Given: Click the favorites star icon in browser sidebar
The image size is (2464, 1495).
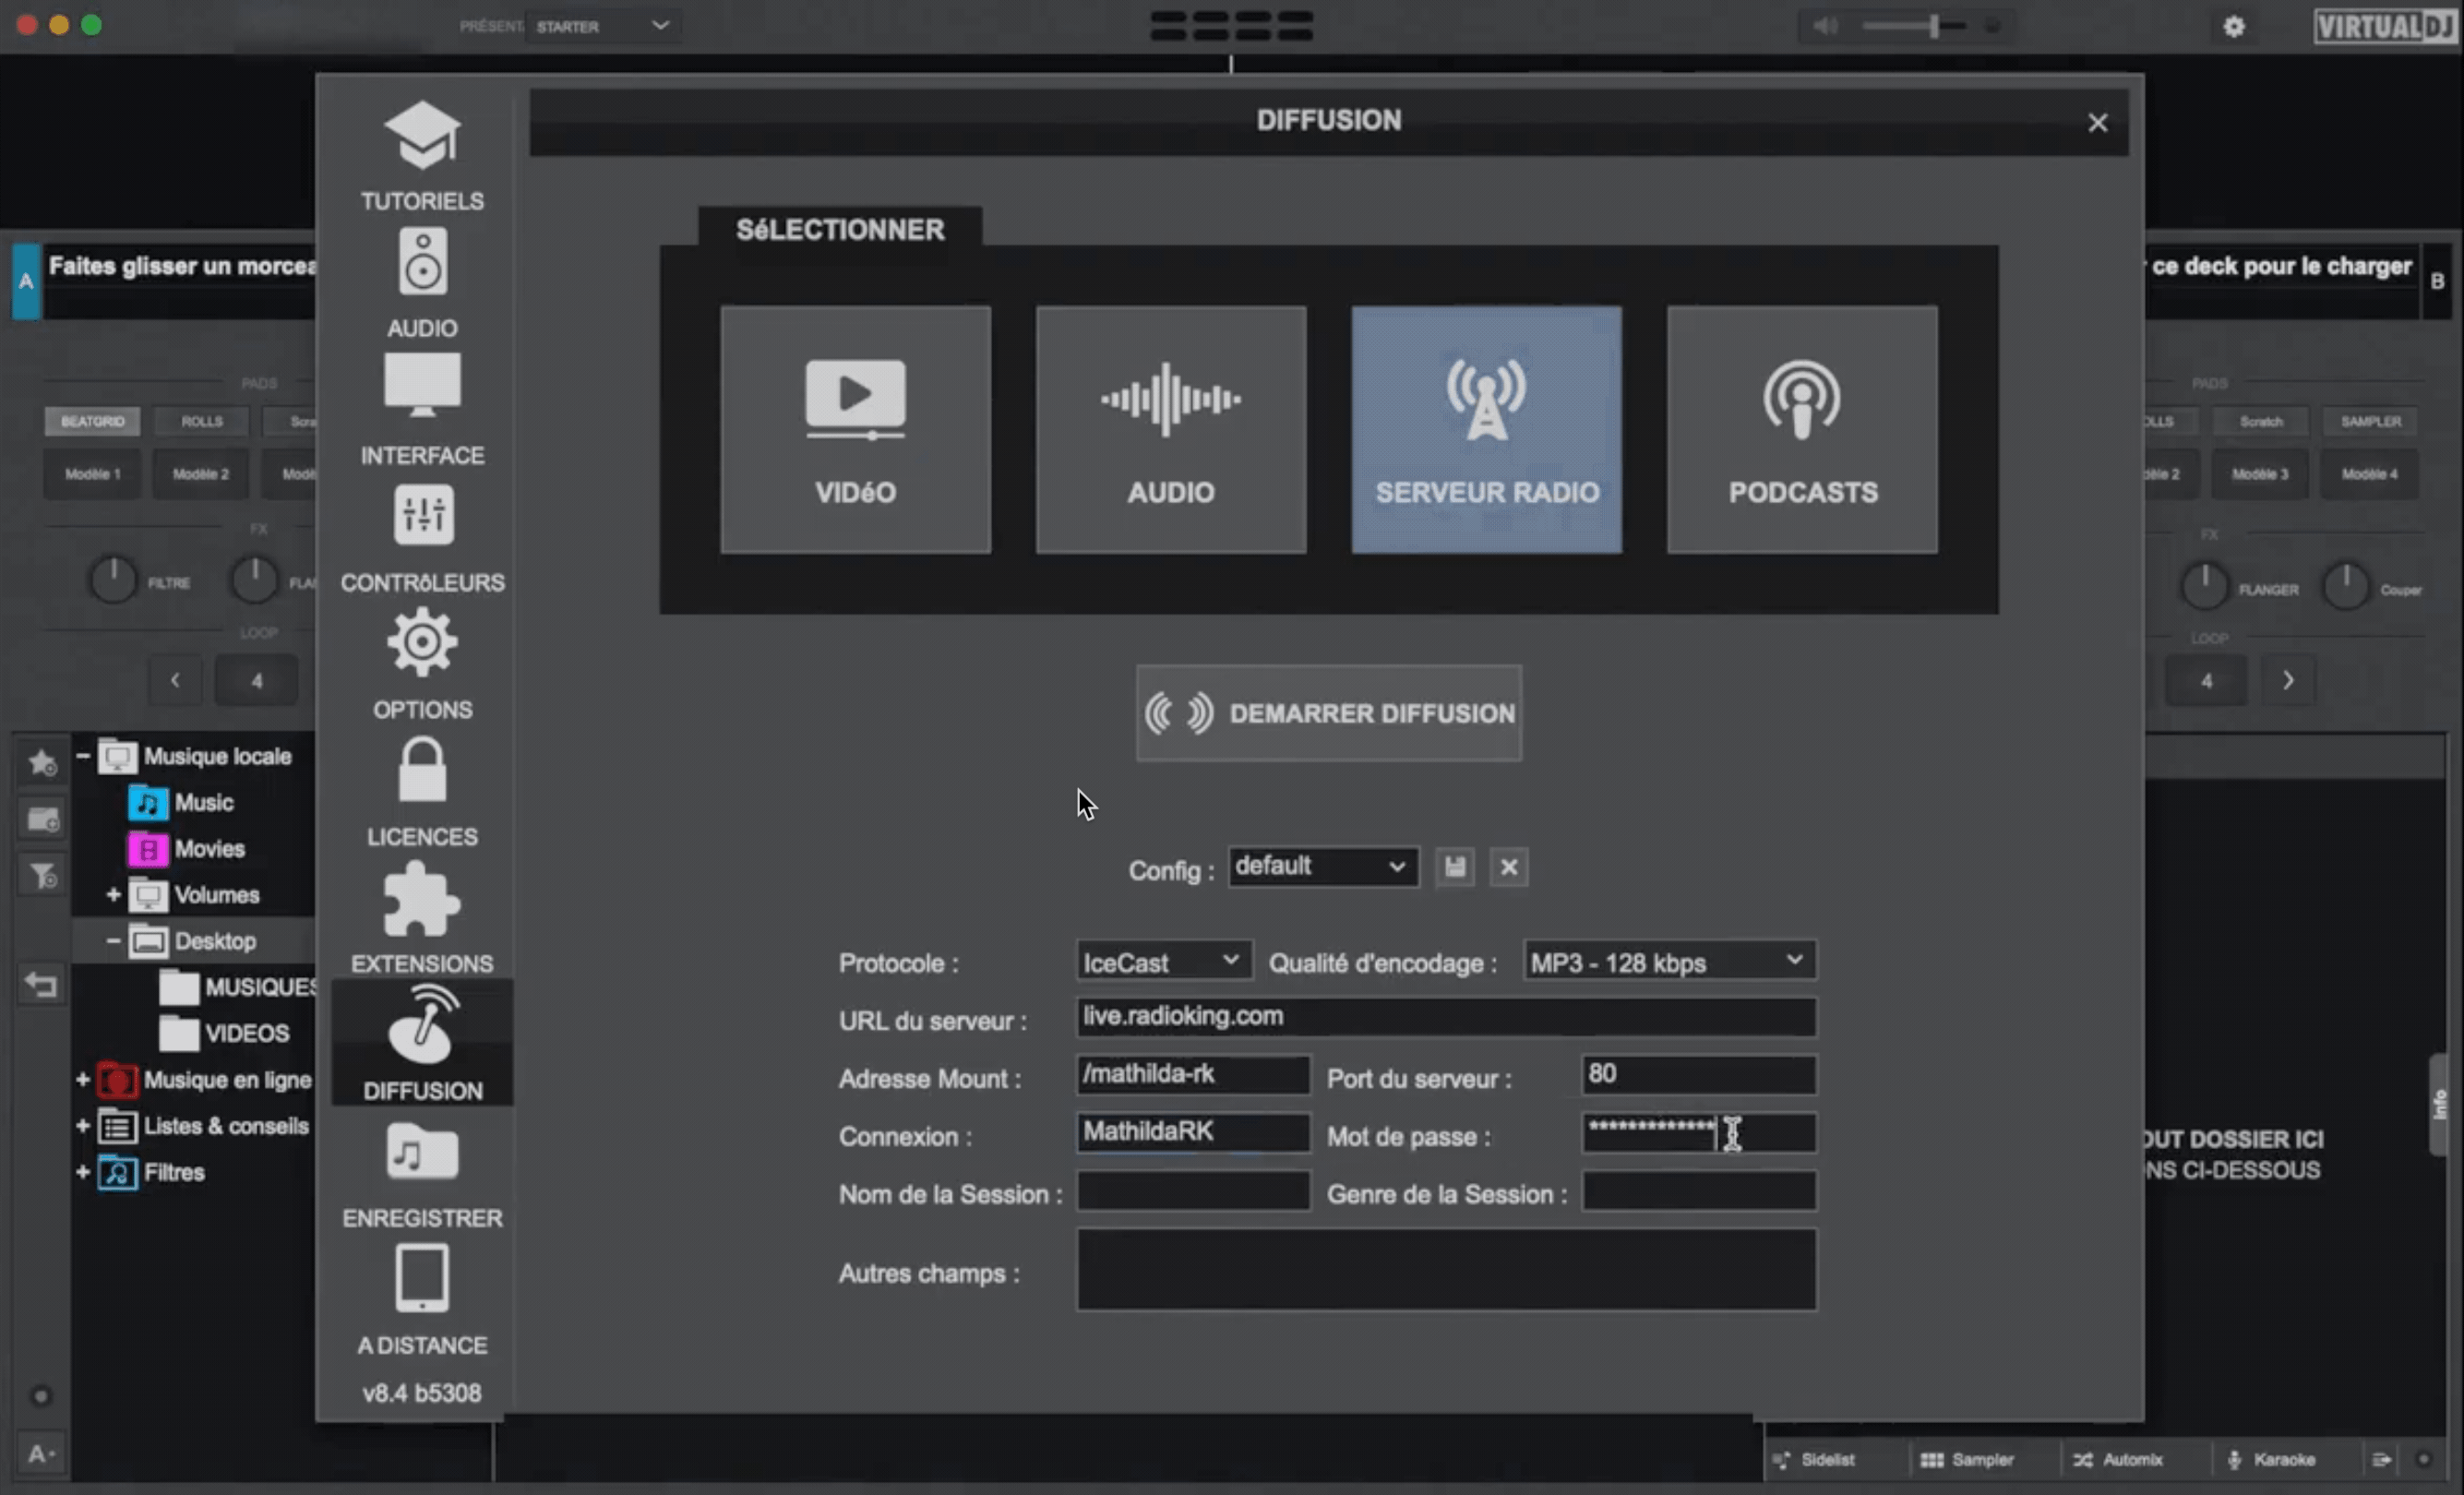Looking at the screenshot, I should [x=42, y=763].
